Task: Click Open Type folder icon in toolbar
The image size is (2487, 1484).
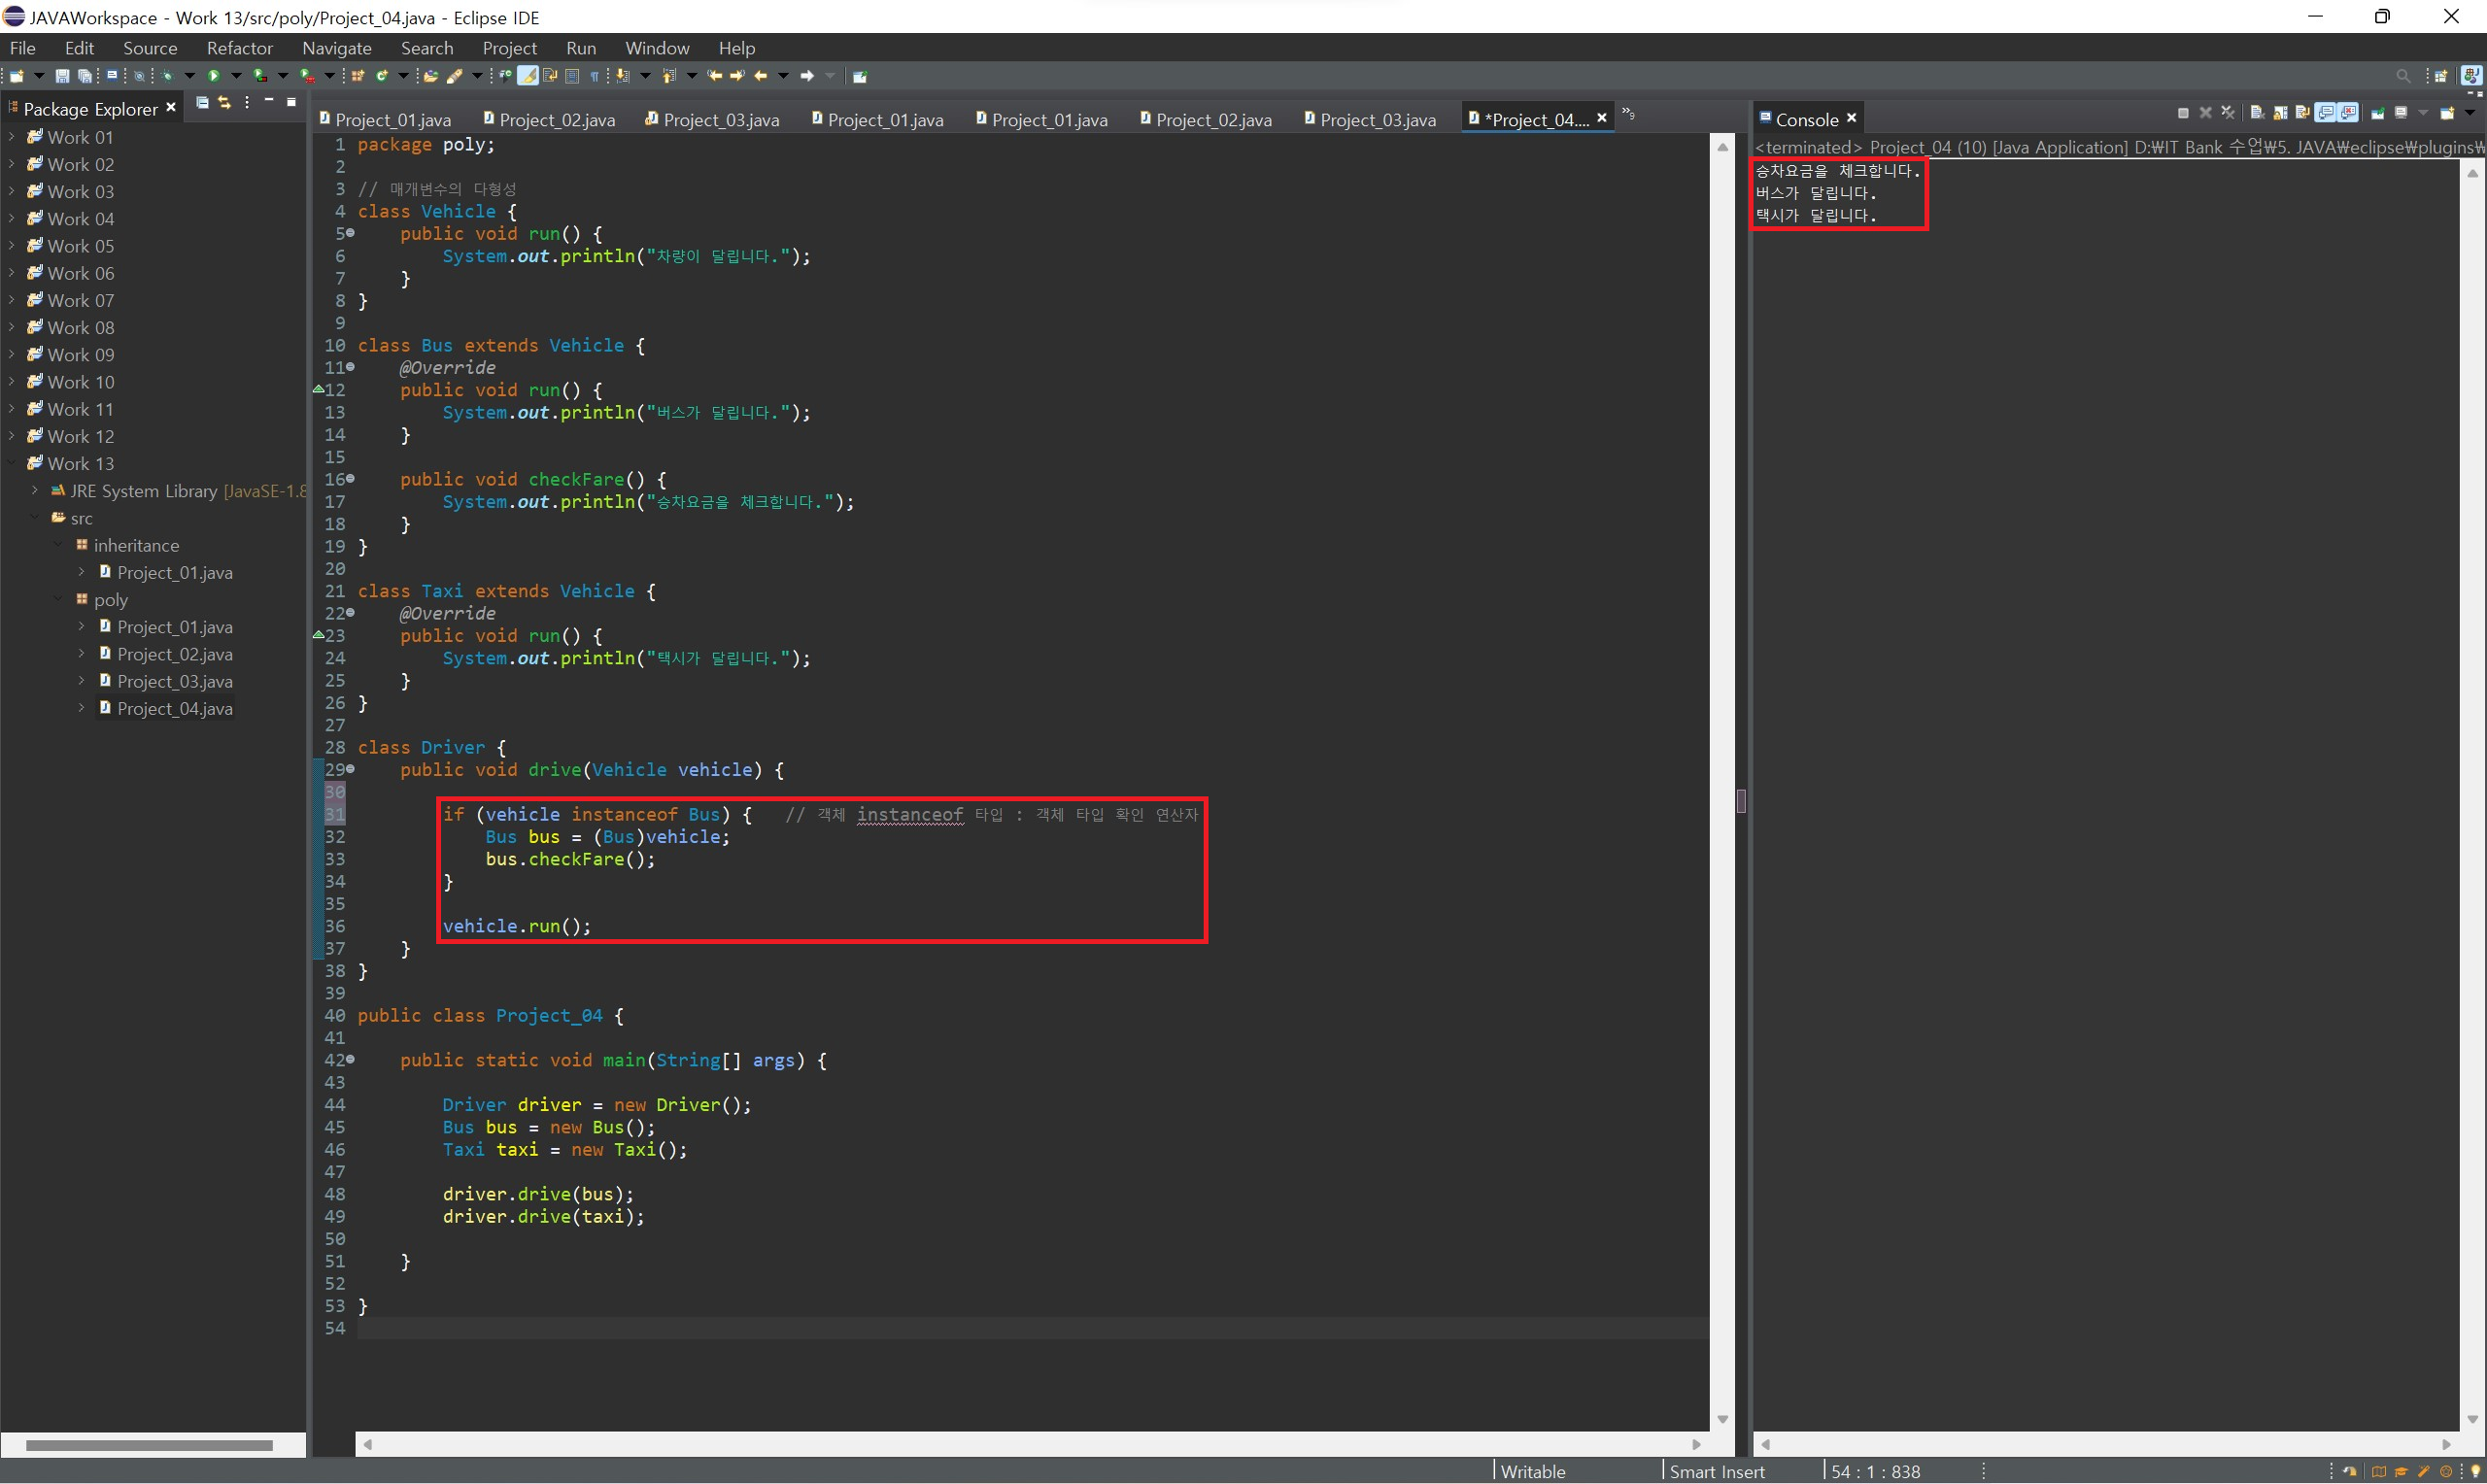Action: (x=431, y=76)
